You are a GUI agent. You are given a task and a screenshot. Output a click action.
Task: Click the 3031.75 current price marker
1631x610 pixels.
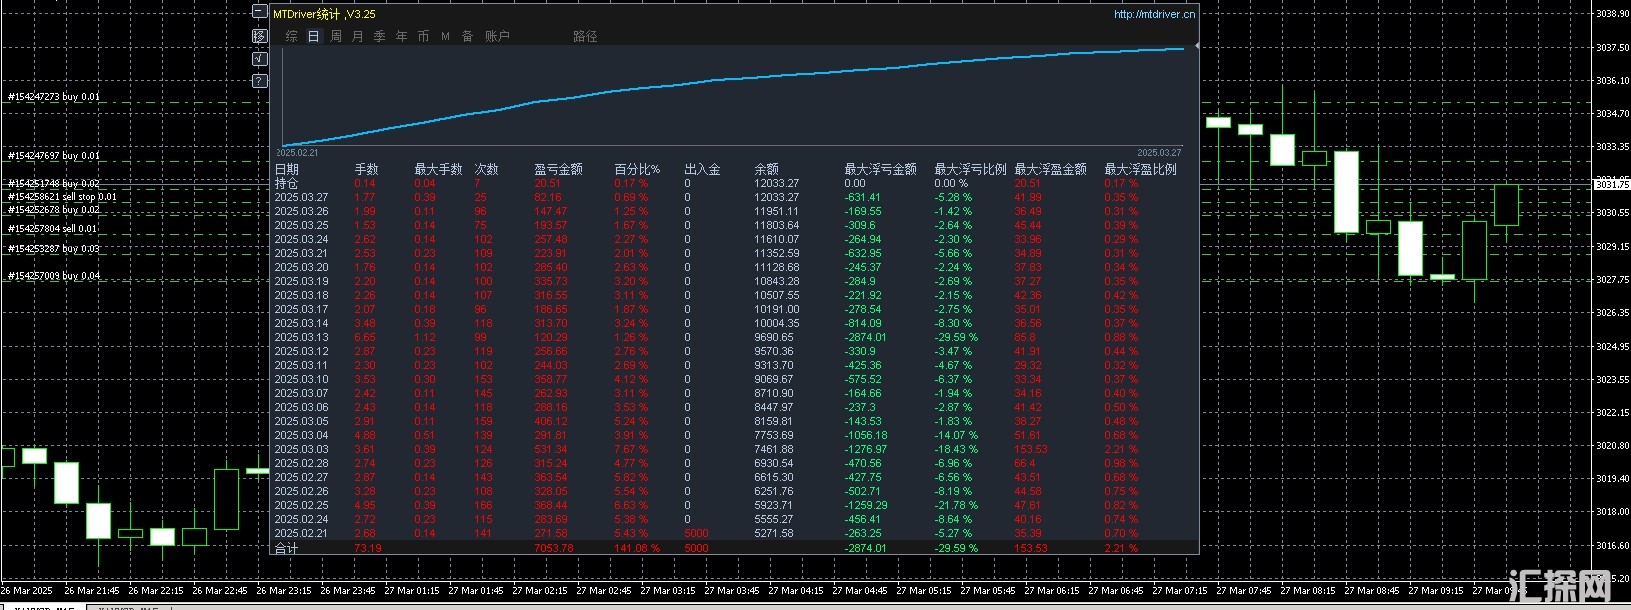(1610, 184)
